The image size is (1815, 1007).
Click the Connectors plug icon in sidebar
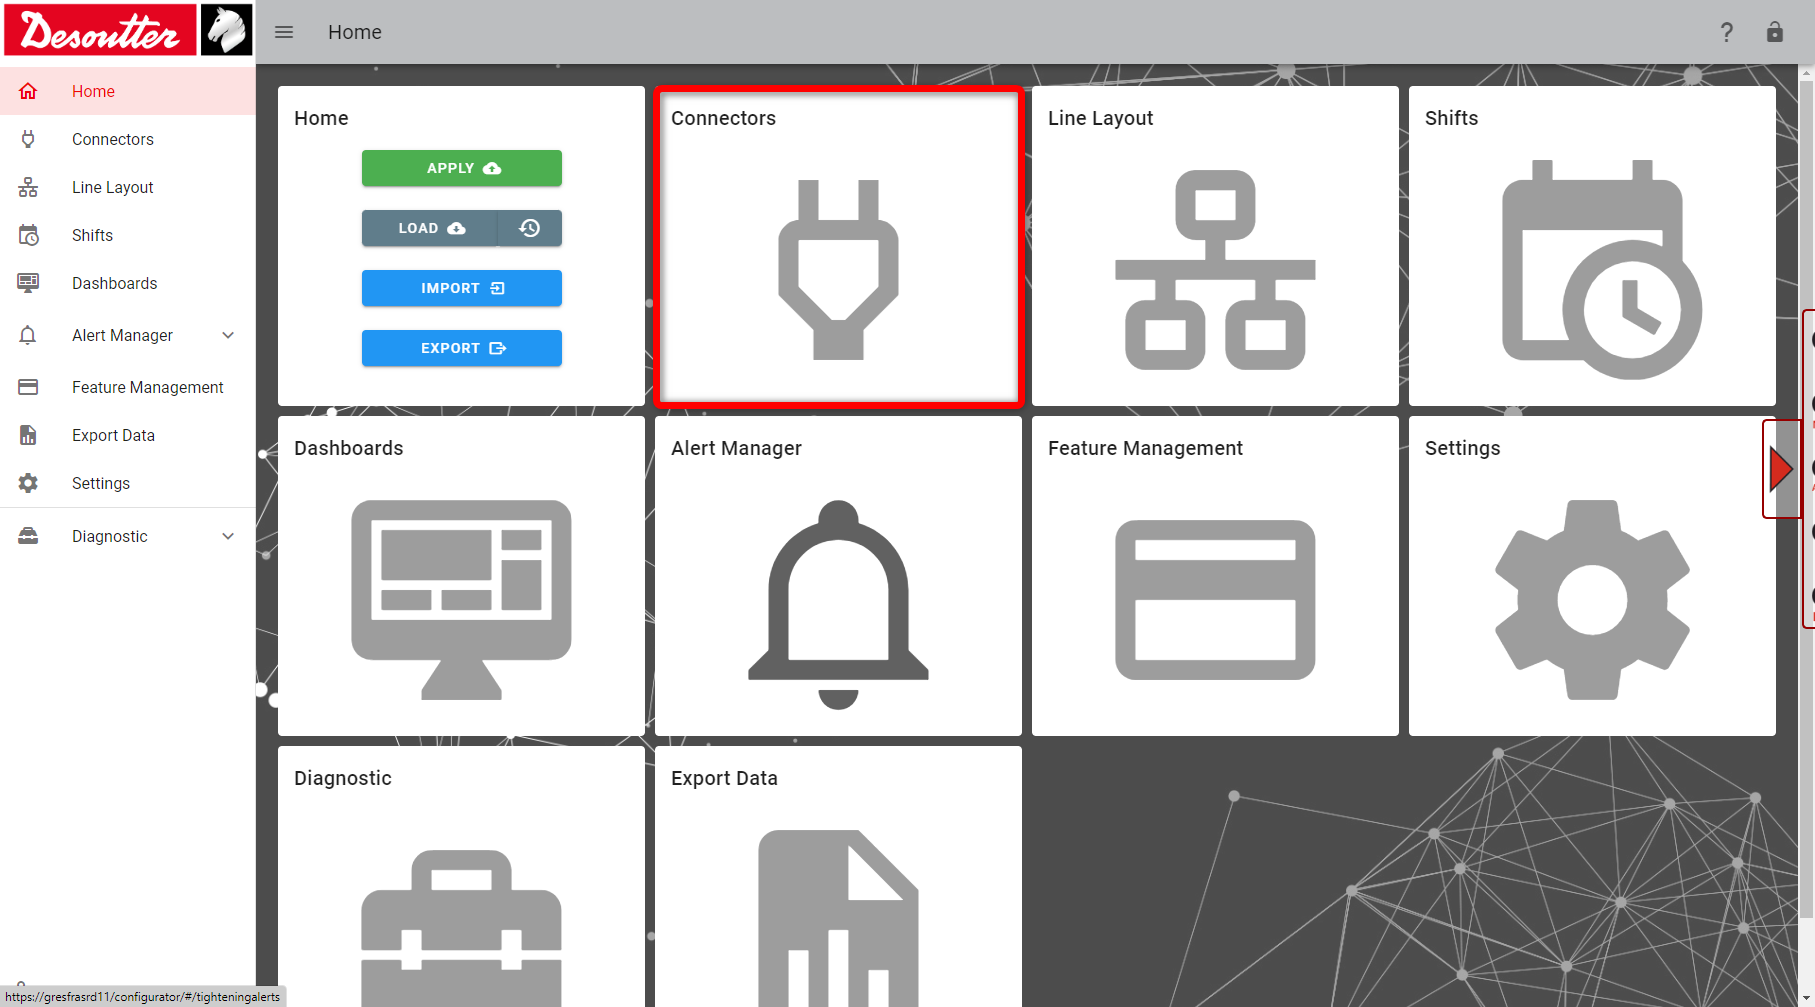[28, 139]
